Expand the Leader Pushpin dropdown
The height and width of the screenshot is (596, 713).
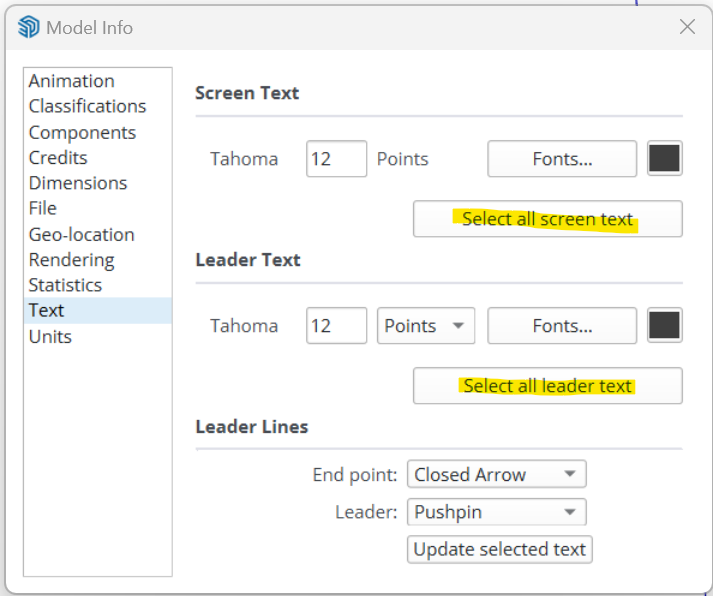[x=497, y=512]
